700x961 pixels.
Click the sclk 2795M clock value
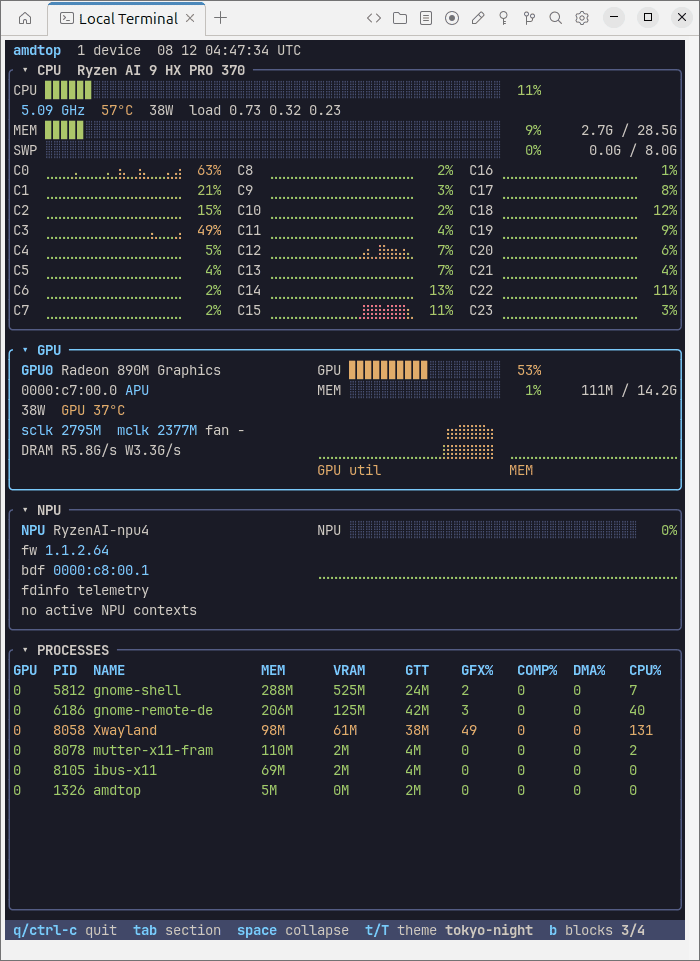click(x=61, y=430)
